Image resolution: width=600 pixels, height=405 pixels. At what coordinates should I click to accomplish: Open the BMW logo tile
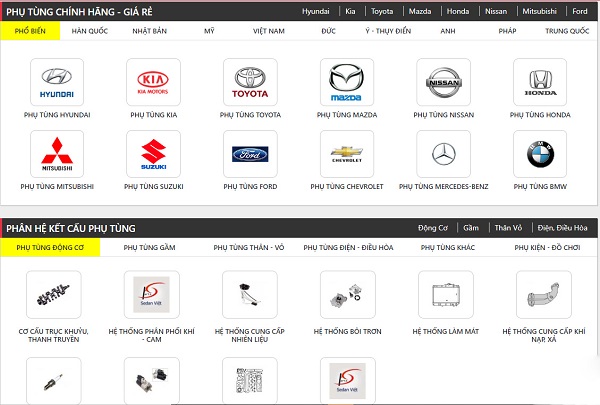pyautogui.click(x=540, y=154)
